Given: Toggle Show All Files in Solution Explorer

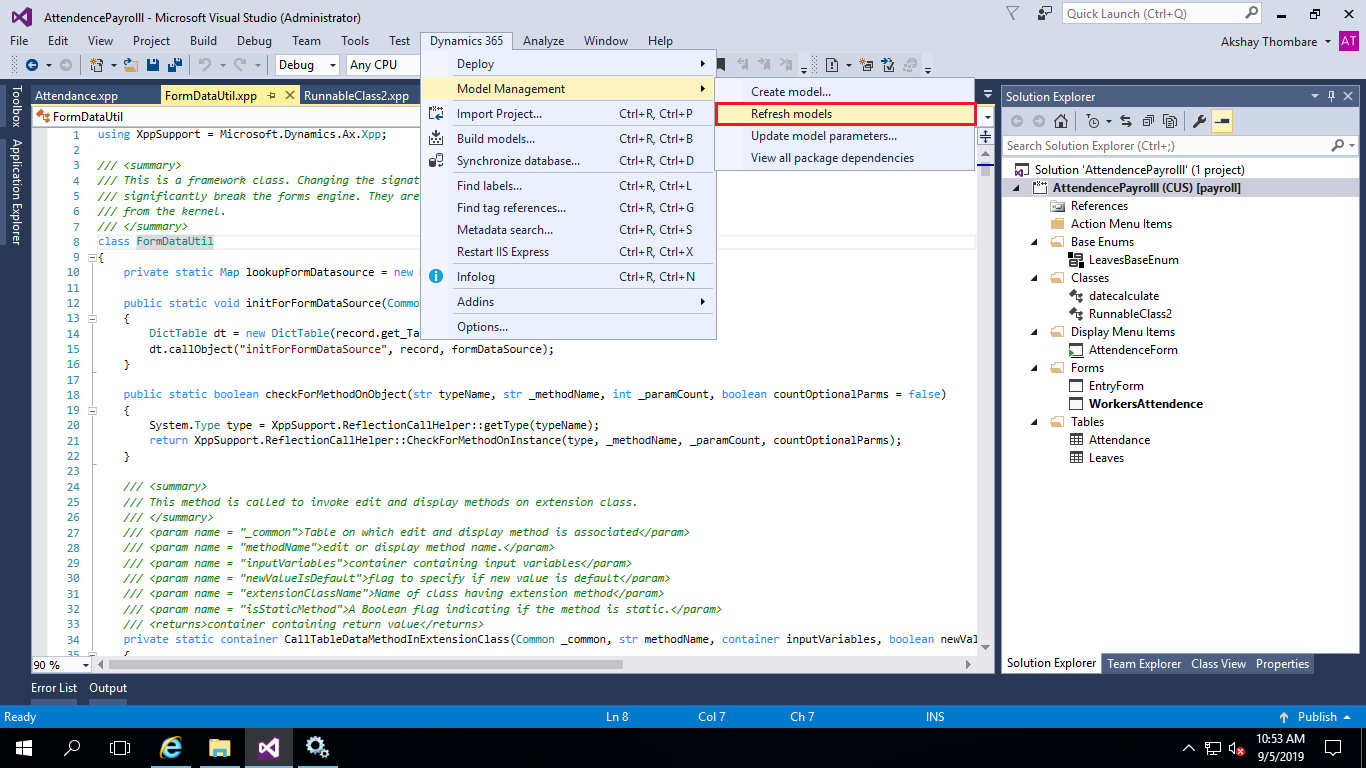Looking at the screenshot, I should pyautogui.click(x=1170, y=121).
